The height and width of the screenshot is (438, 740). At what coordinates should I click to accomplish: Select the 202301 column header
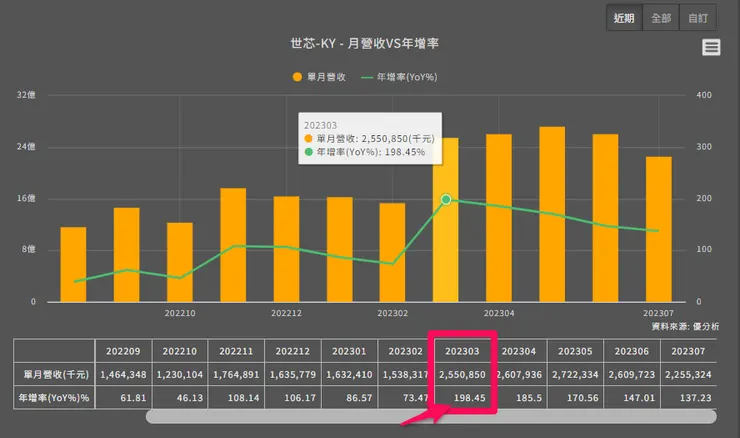click(349, 351)
